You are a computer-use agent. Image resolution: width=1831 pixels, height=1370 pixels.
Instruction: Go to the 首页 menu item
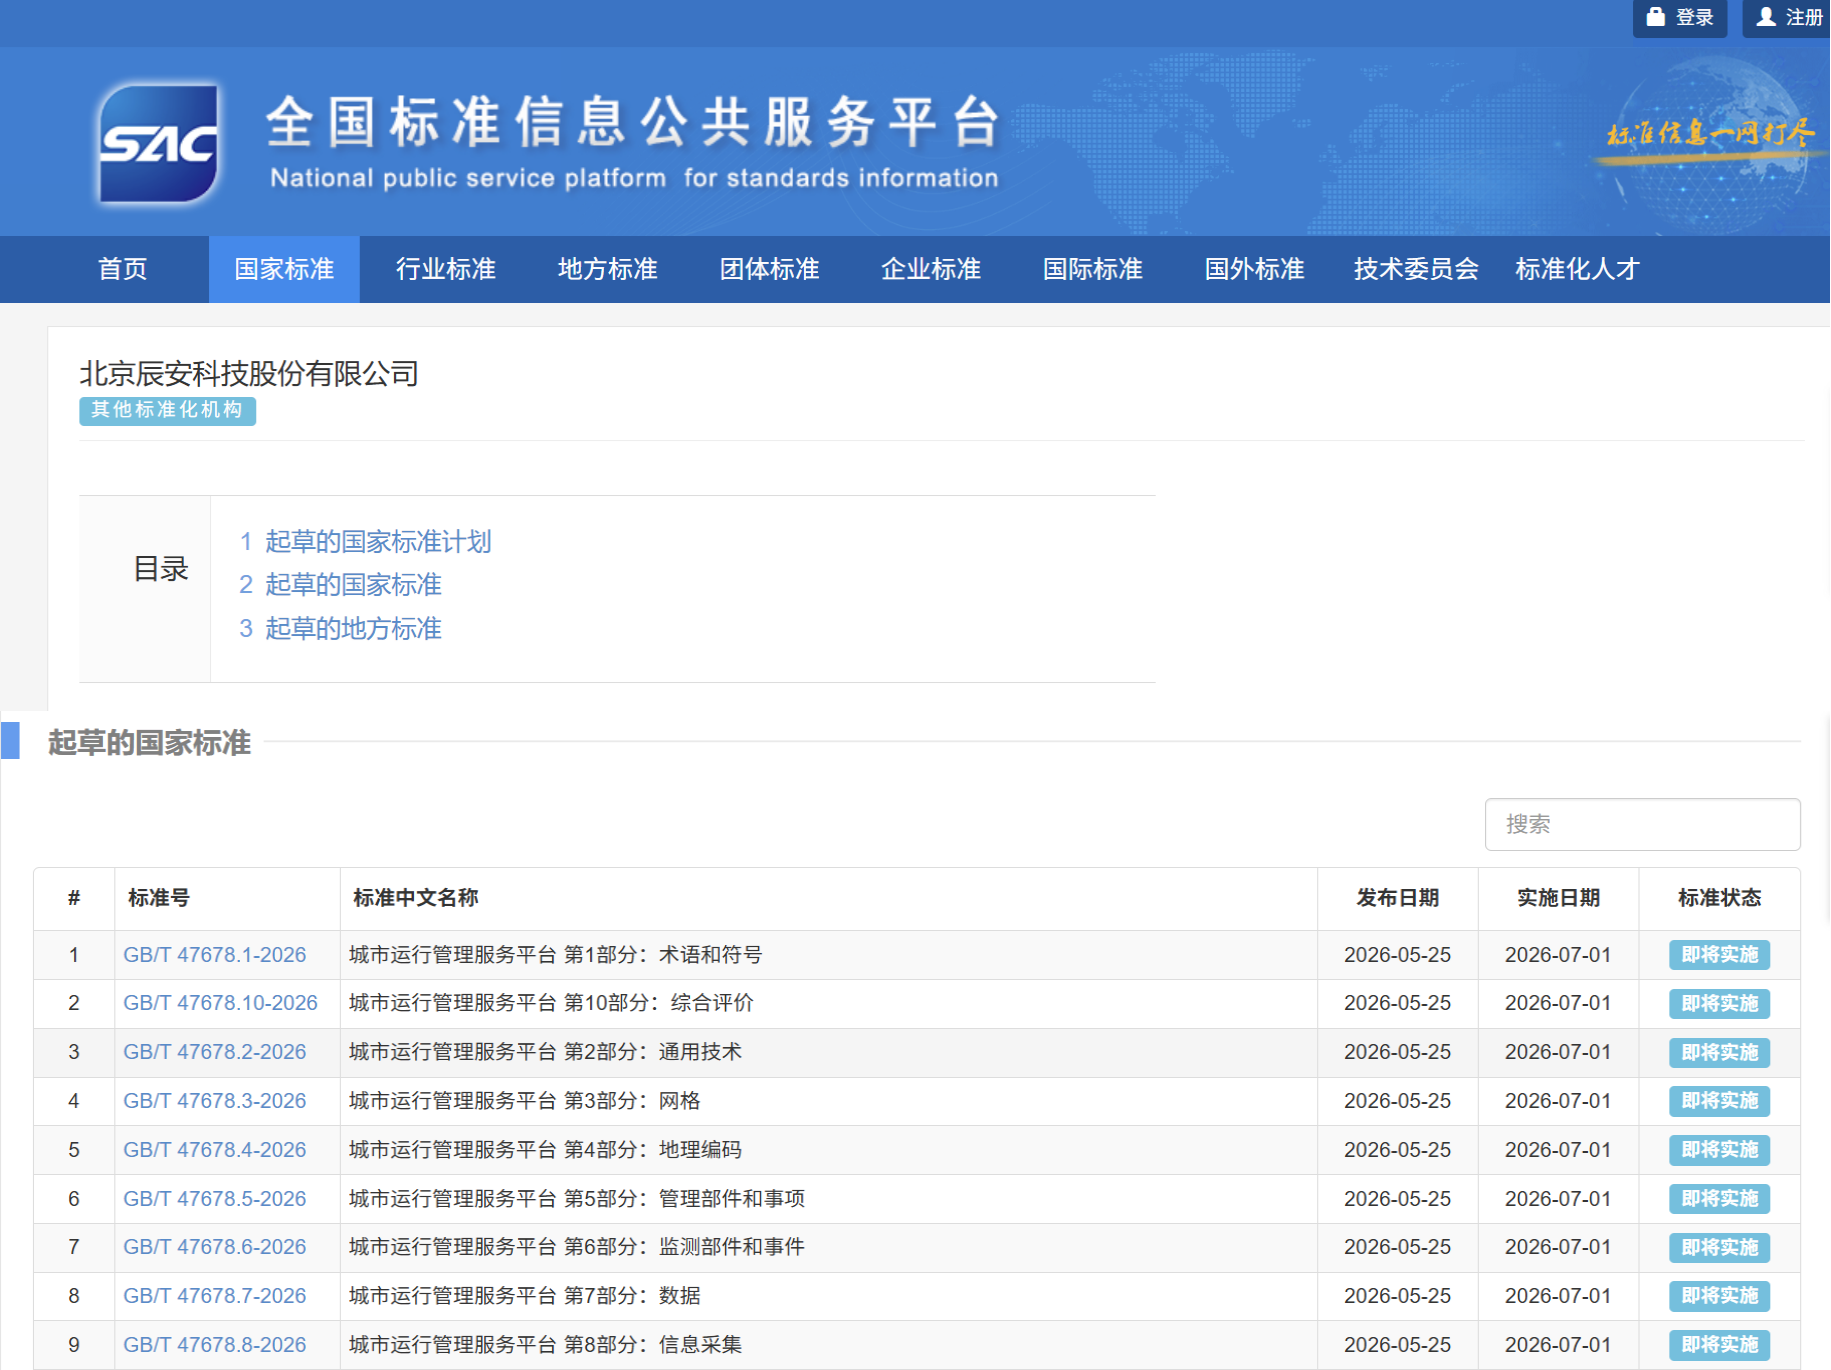[x=122, y=269]
